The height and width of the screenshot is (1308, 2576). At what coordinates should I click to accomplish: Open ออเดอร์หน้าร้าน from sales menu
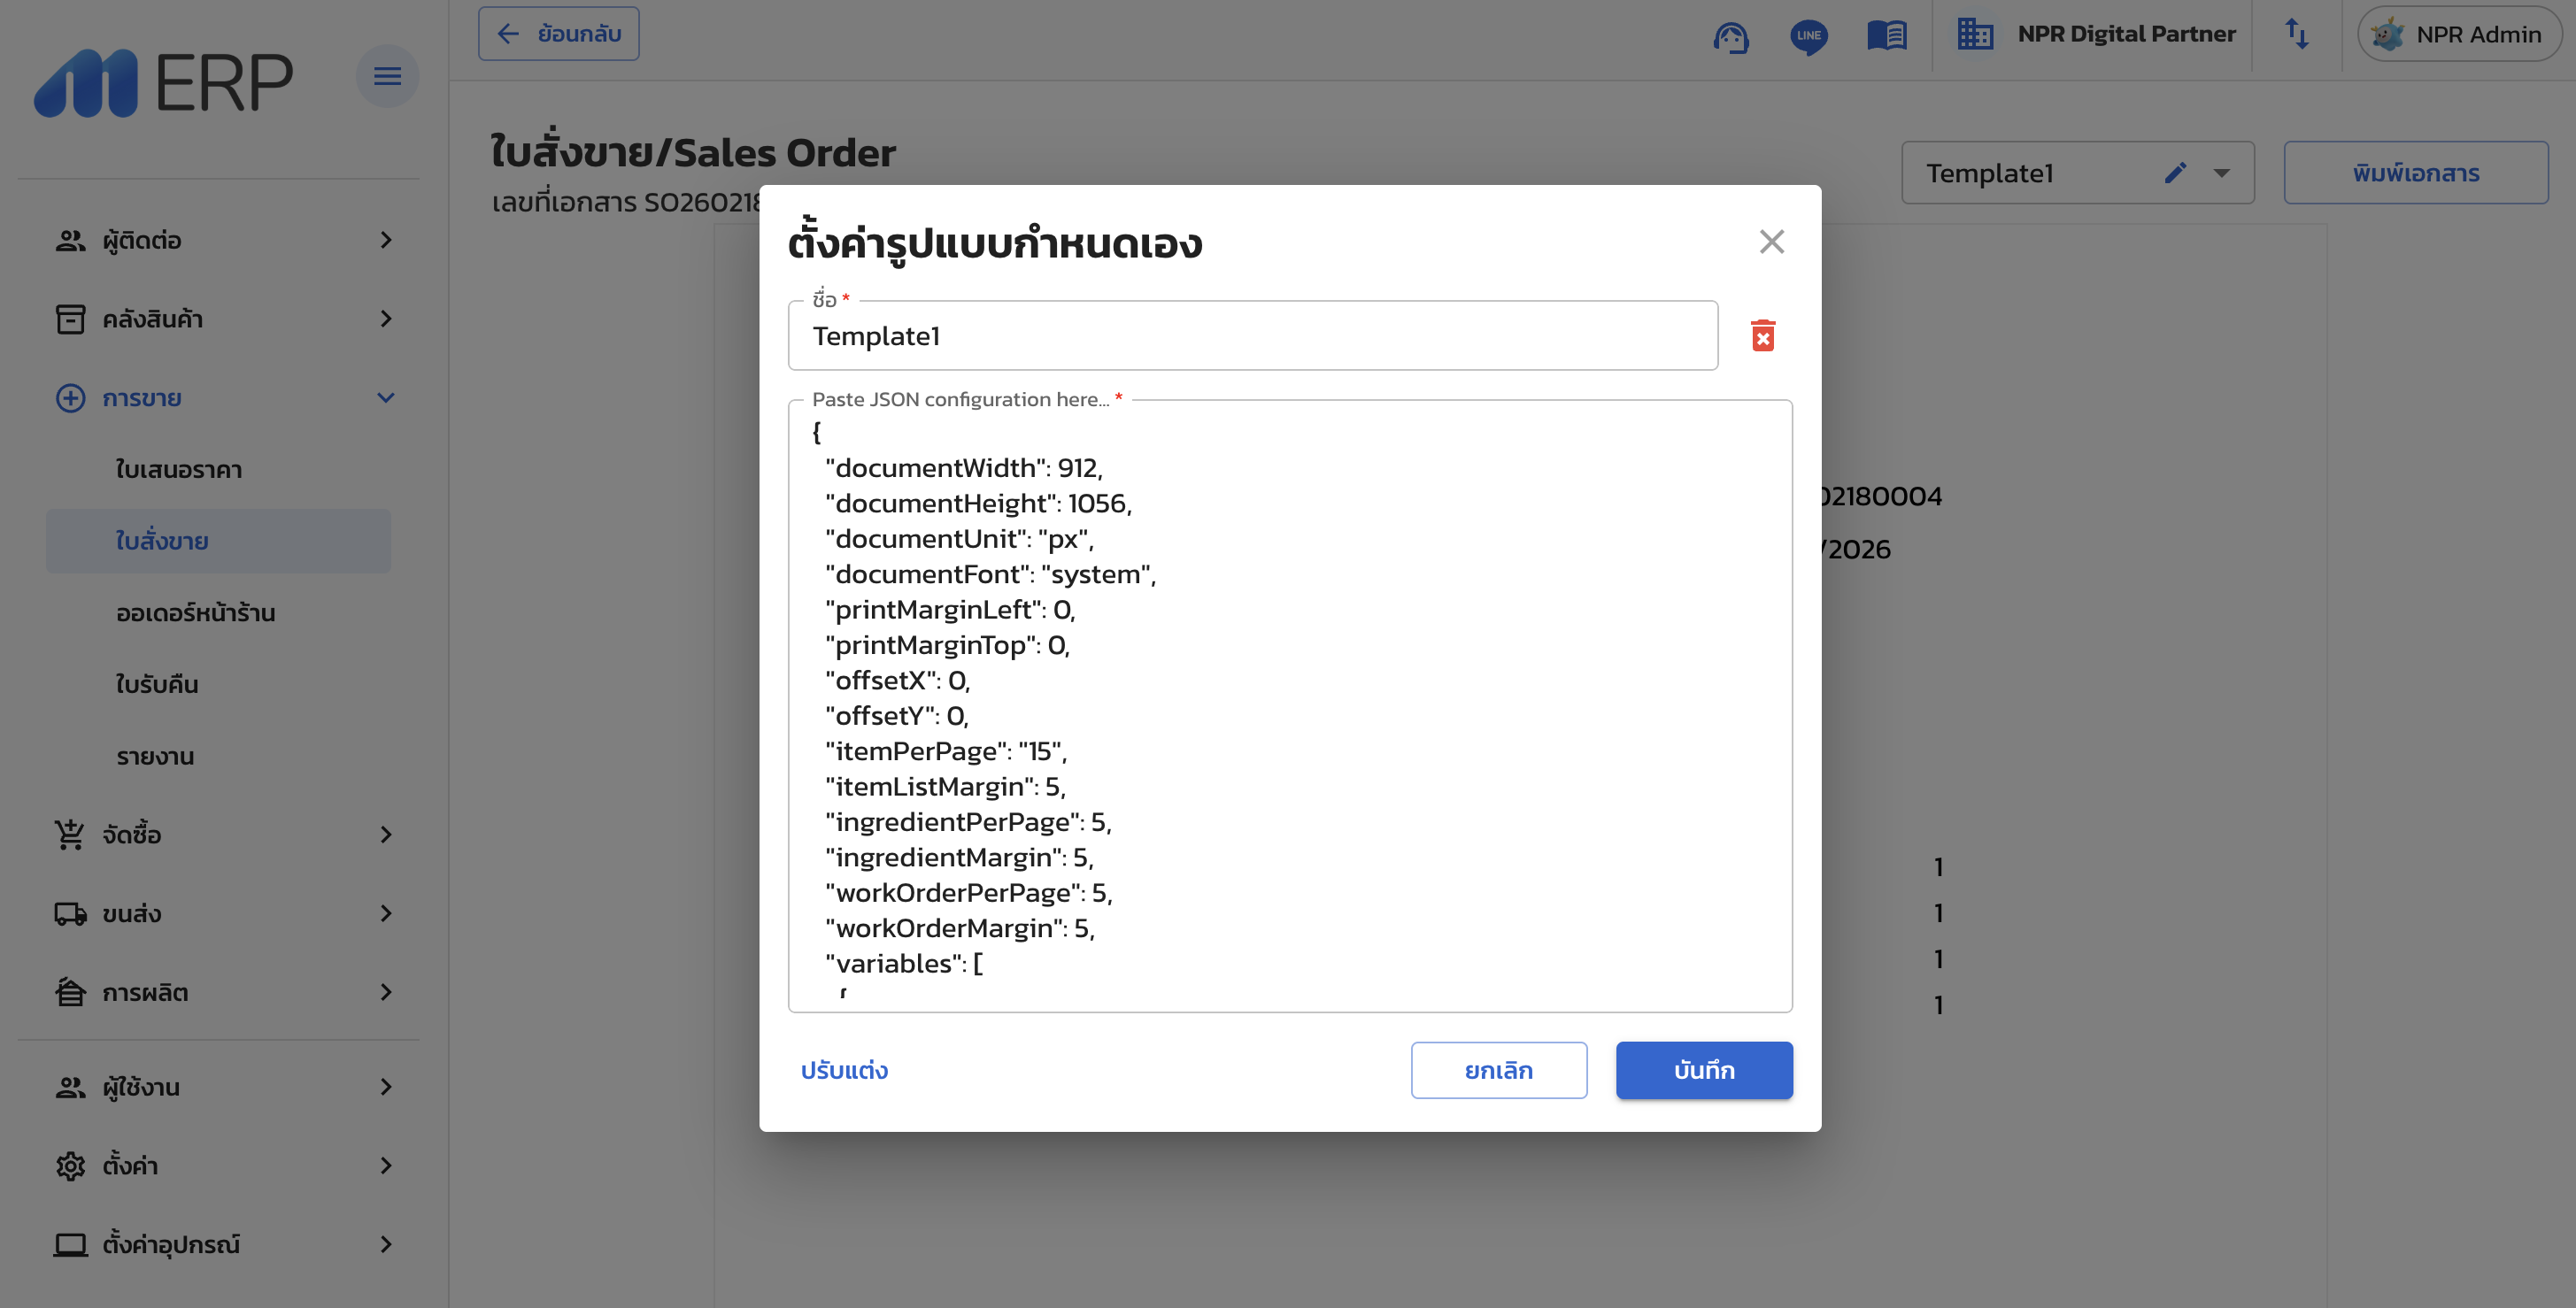coord(194,613)
